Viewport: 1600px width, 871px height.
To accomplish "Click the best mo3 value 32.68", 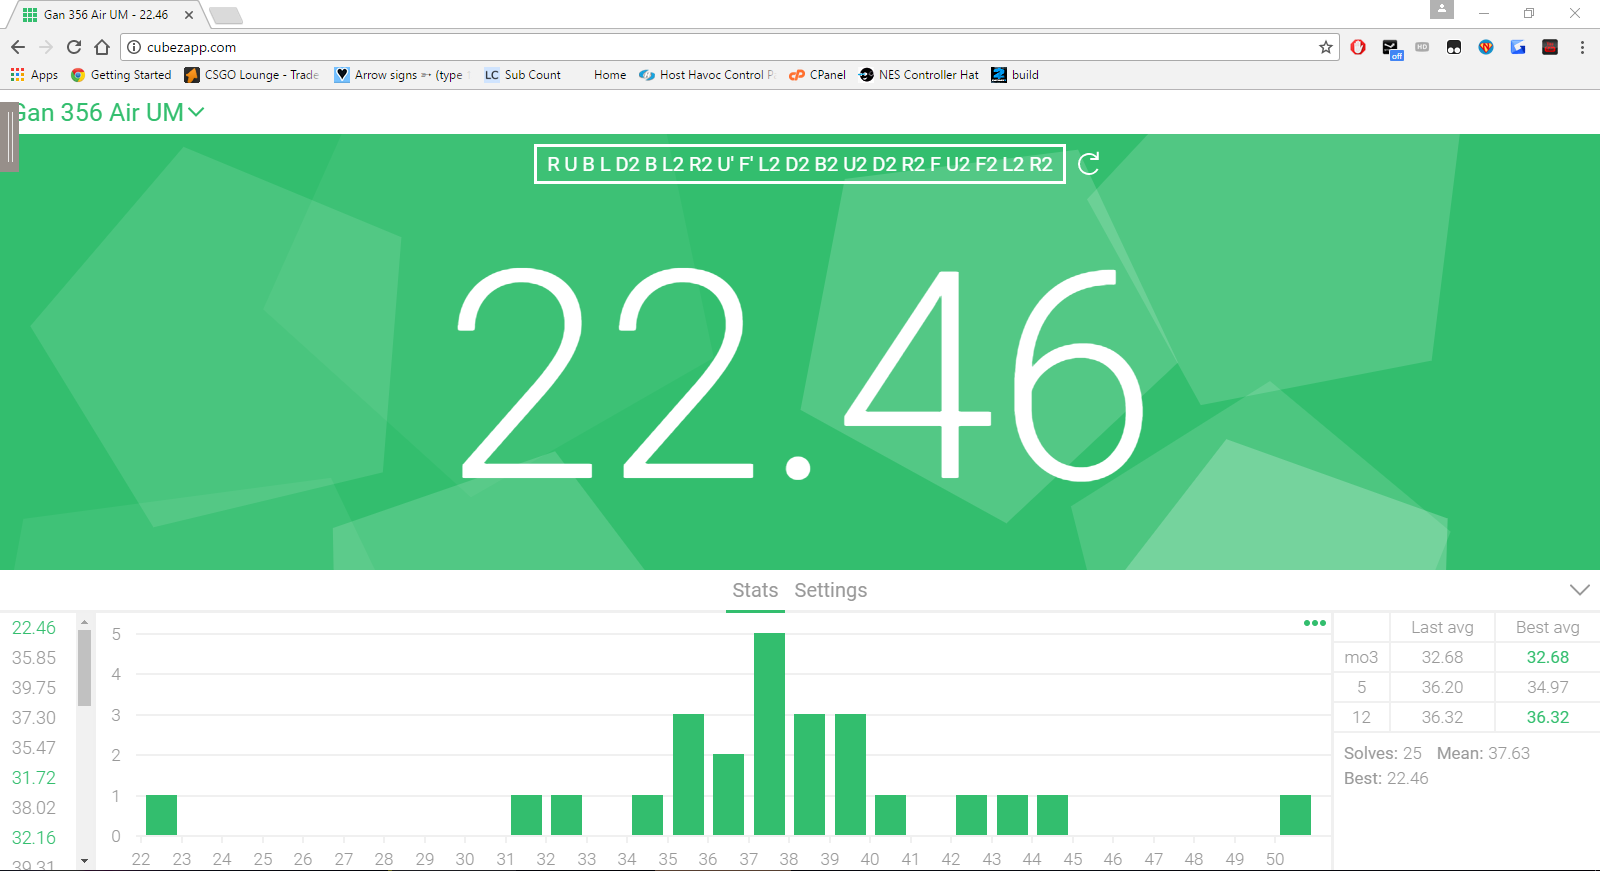I will pyautogui.click(x=1547, y=657).
